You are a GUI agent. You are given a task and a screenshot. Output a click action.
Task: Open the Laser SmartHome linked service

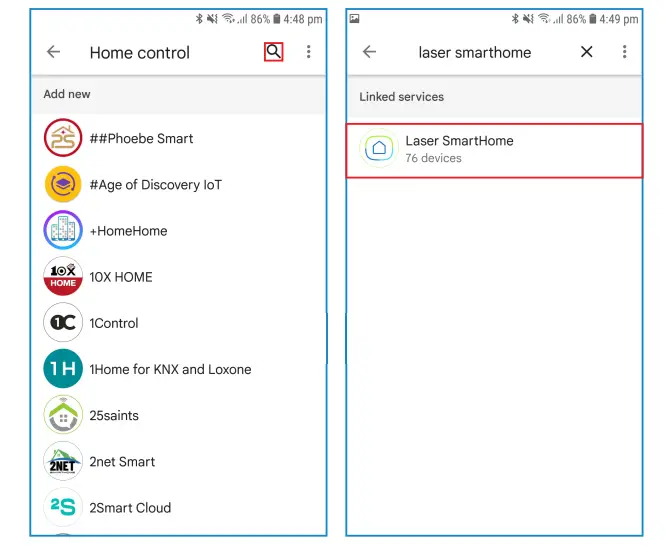tap(495, 151)
